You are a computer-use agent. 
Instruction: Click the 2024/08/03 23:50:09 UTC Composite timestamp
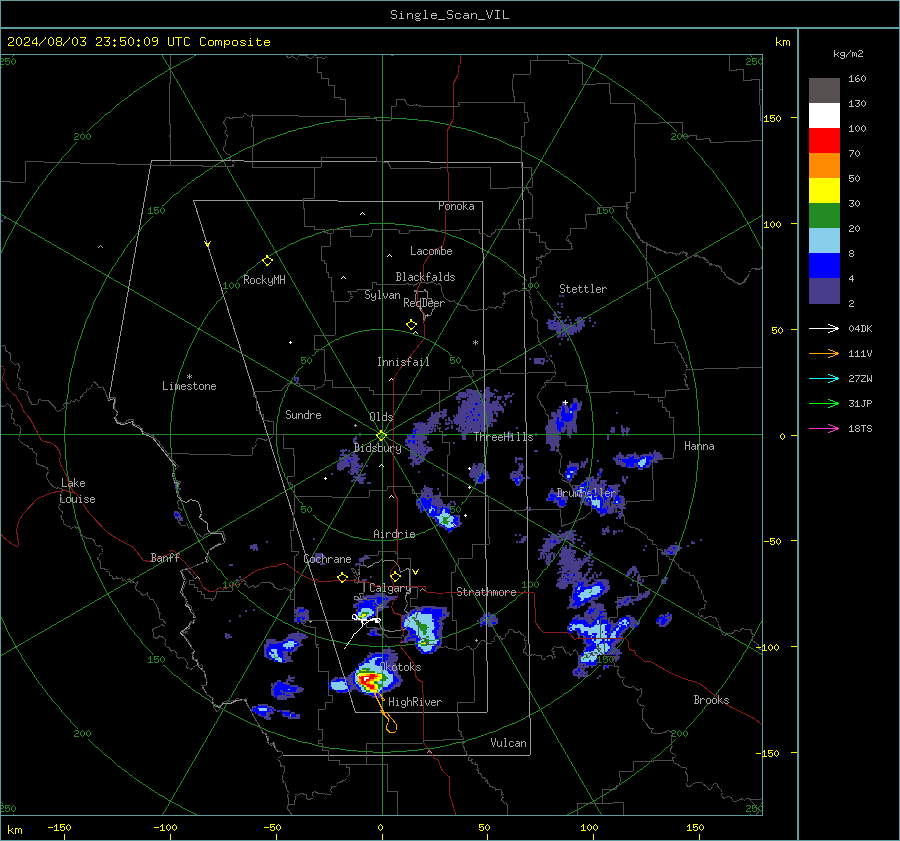tap(138, 42)
